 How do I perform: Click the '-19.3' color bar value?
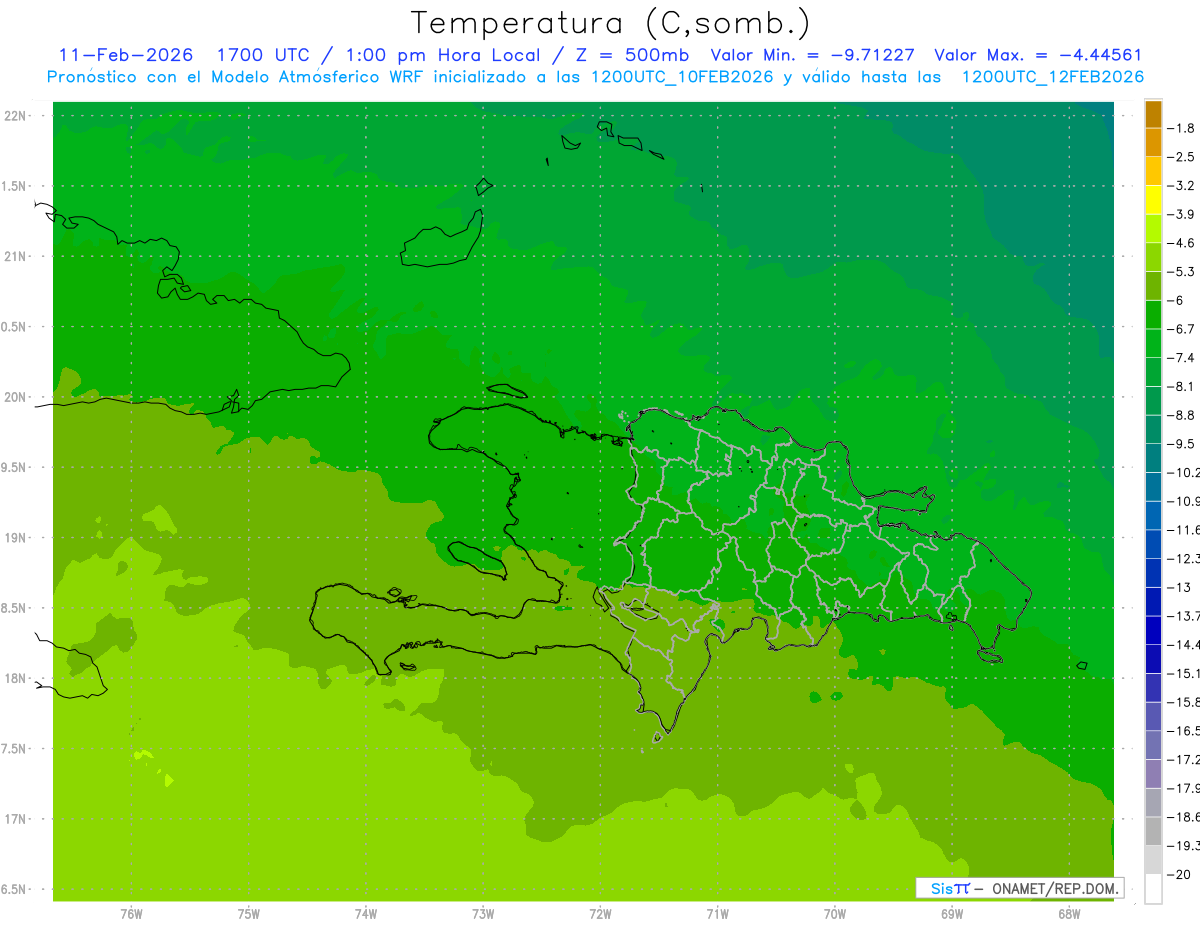1184,846
